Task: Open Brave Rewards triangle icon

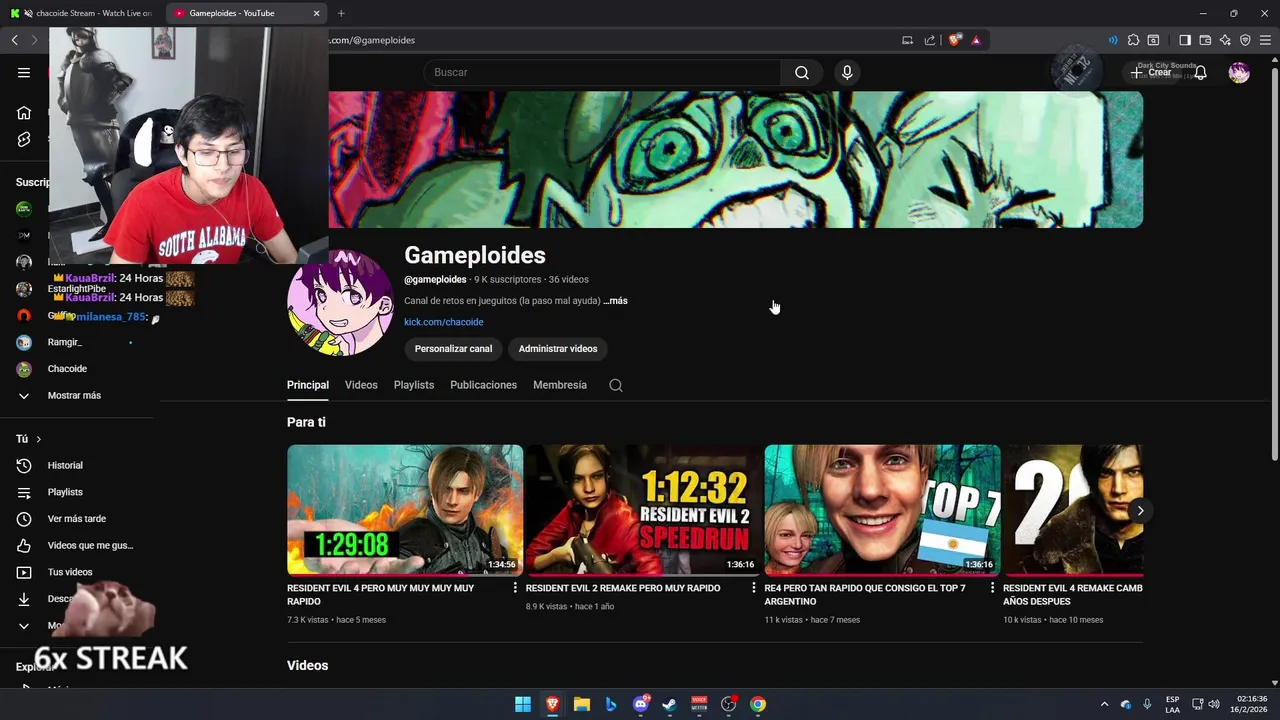Action: tap(976, 40)
